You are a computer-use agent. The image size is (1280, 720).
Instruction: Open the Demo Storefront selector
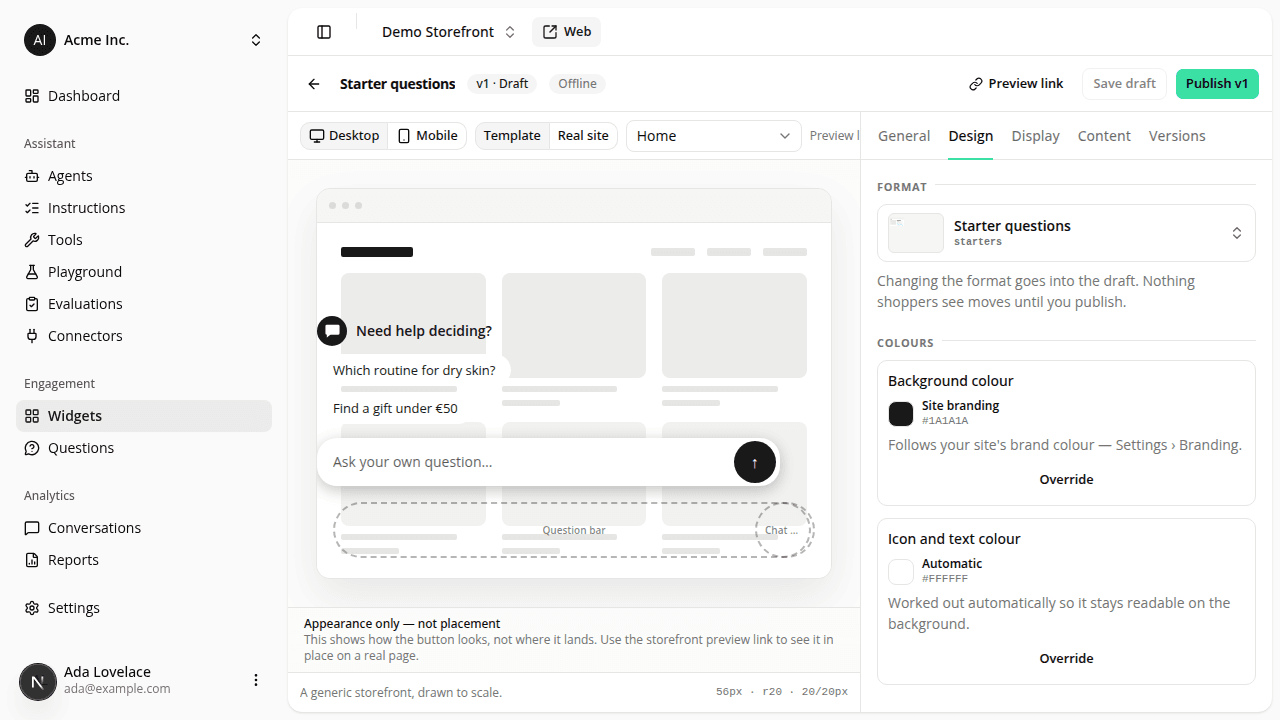[x=448, y=32]
